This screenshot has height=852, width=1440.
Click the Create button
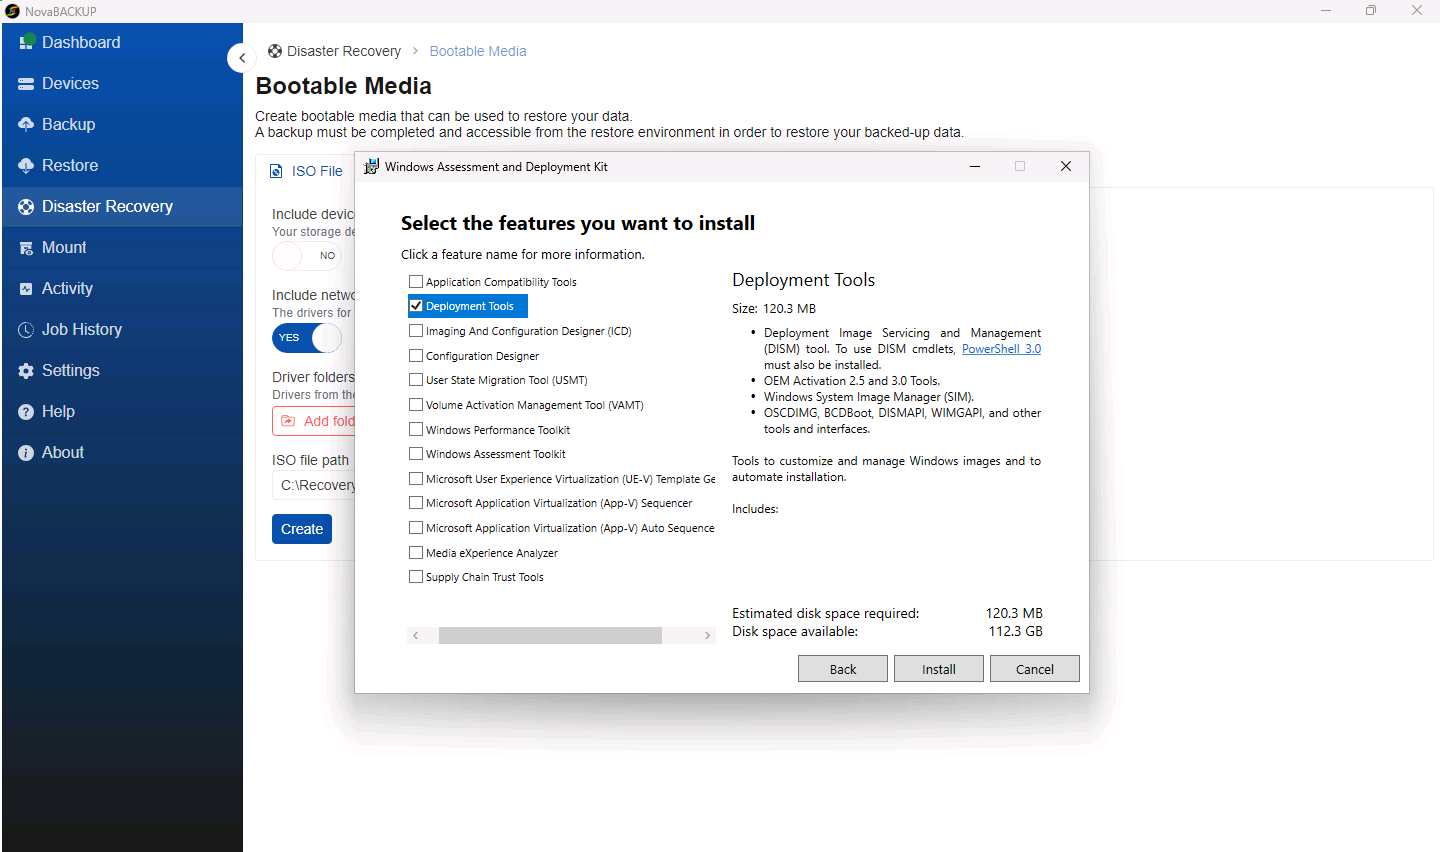pyautogui.click(x=302, y=529)
